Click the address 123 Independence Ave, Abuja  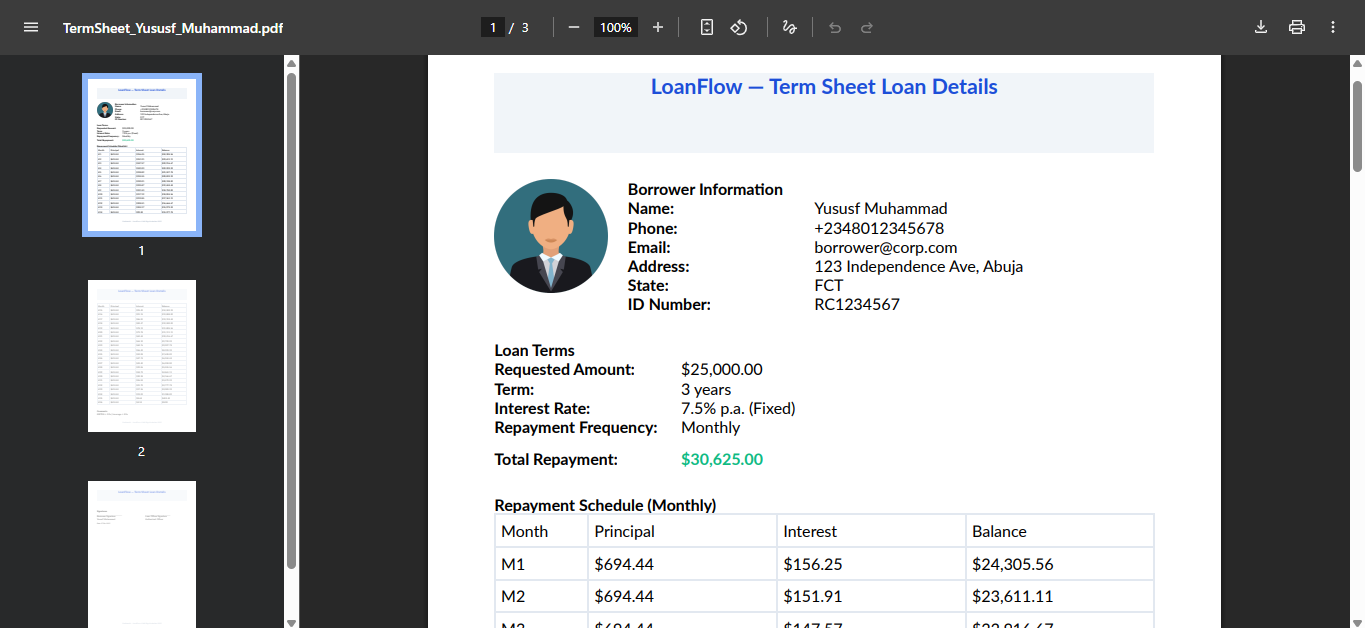(x=919, y=266)
